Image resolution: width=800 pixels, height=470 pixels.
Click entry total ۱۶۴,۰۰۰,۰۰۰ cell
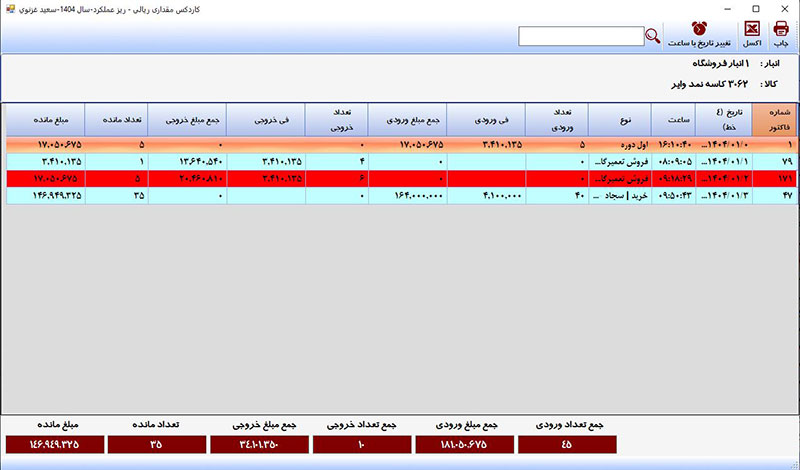(408, 195)
